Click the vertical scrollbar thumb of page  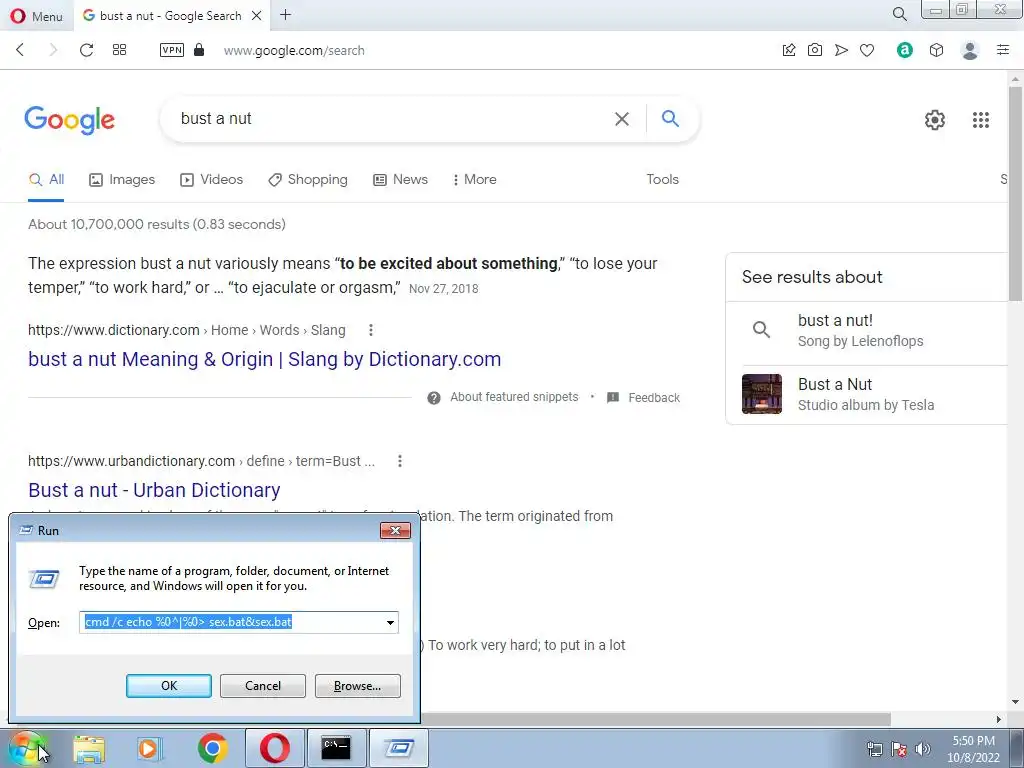(1015, 193)
